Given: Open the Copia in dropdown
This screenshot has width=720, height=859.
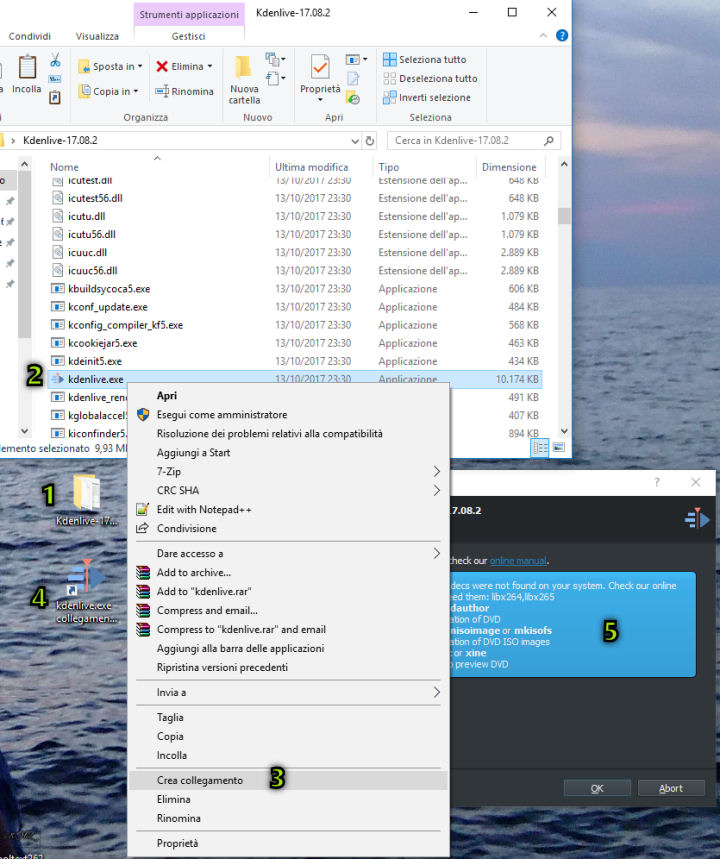Looking at the screenshot, I should [x=108, y=91].
